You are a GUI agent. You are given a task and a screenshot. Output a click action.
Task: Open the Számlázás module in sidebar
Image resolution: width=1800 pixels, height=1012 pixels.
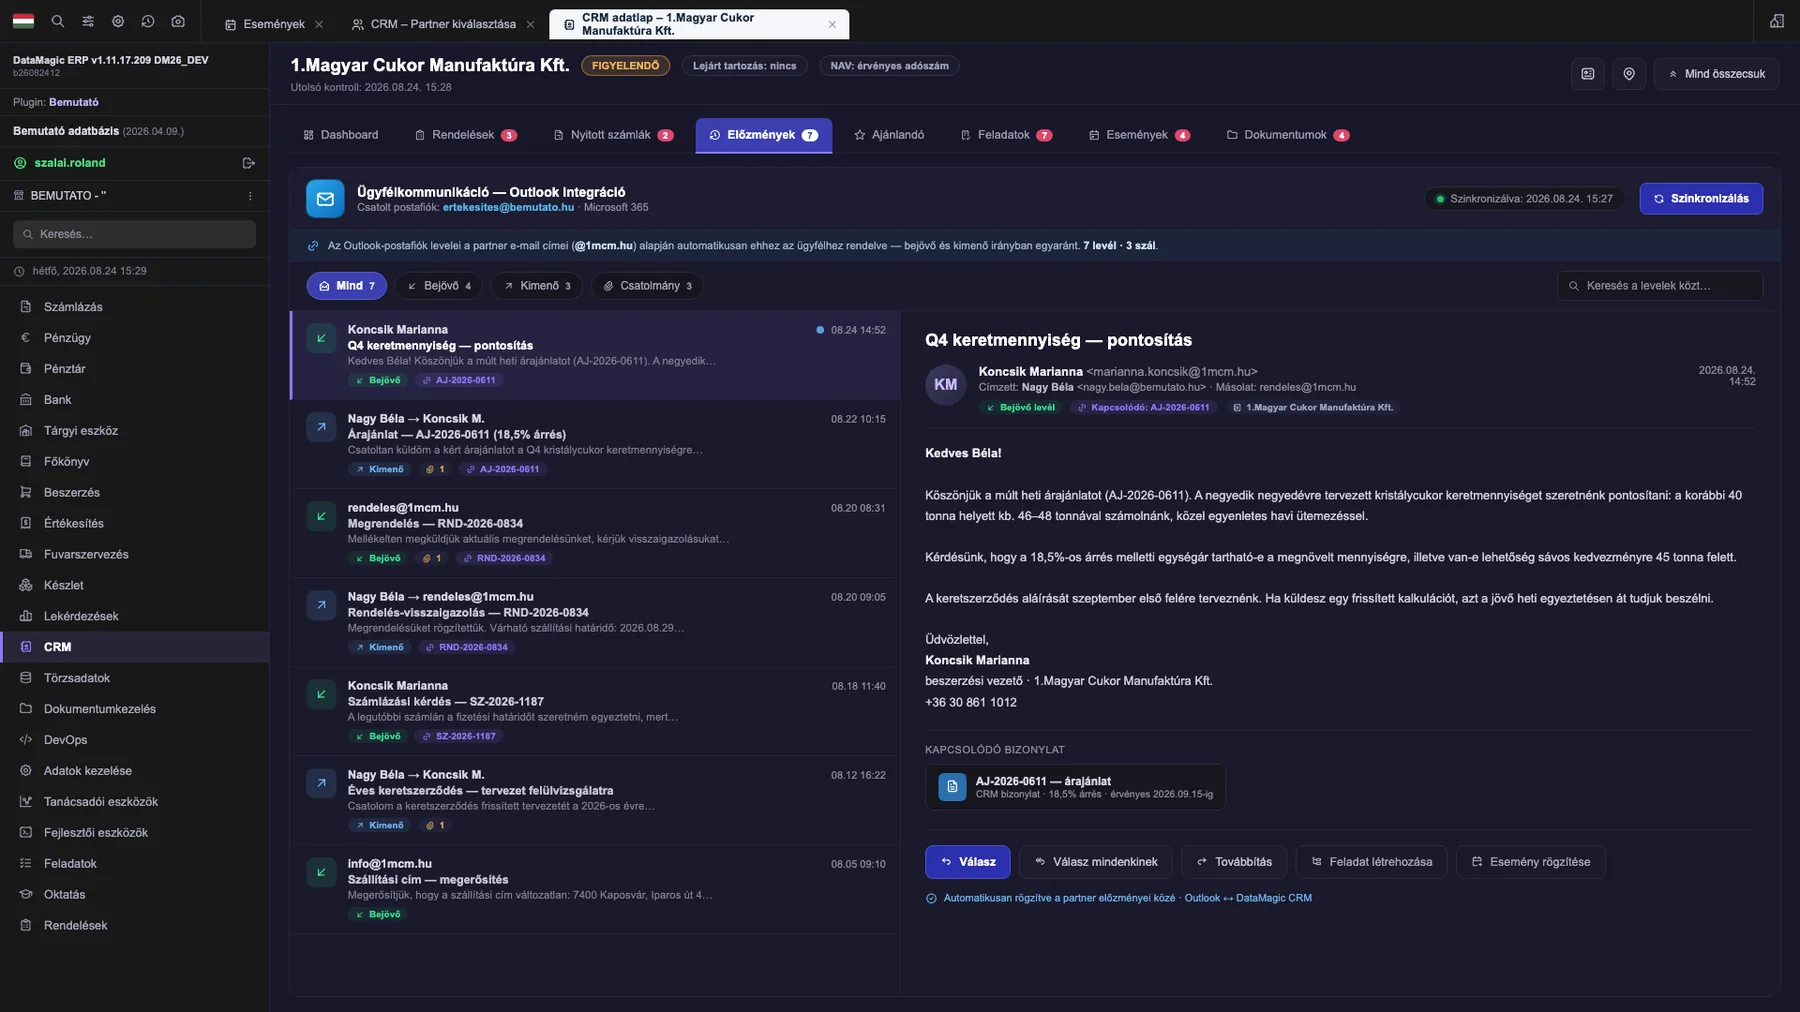[x=134, y=307]
